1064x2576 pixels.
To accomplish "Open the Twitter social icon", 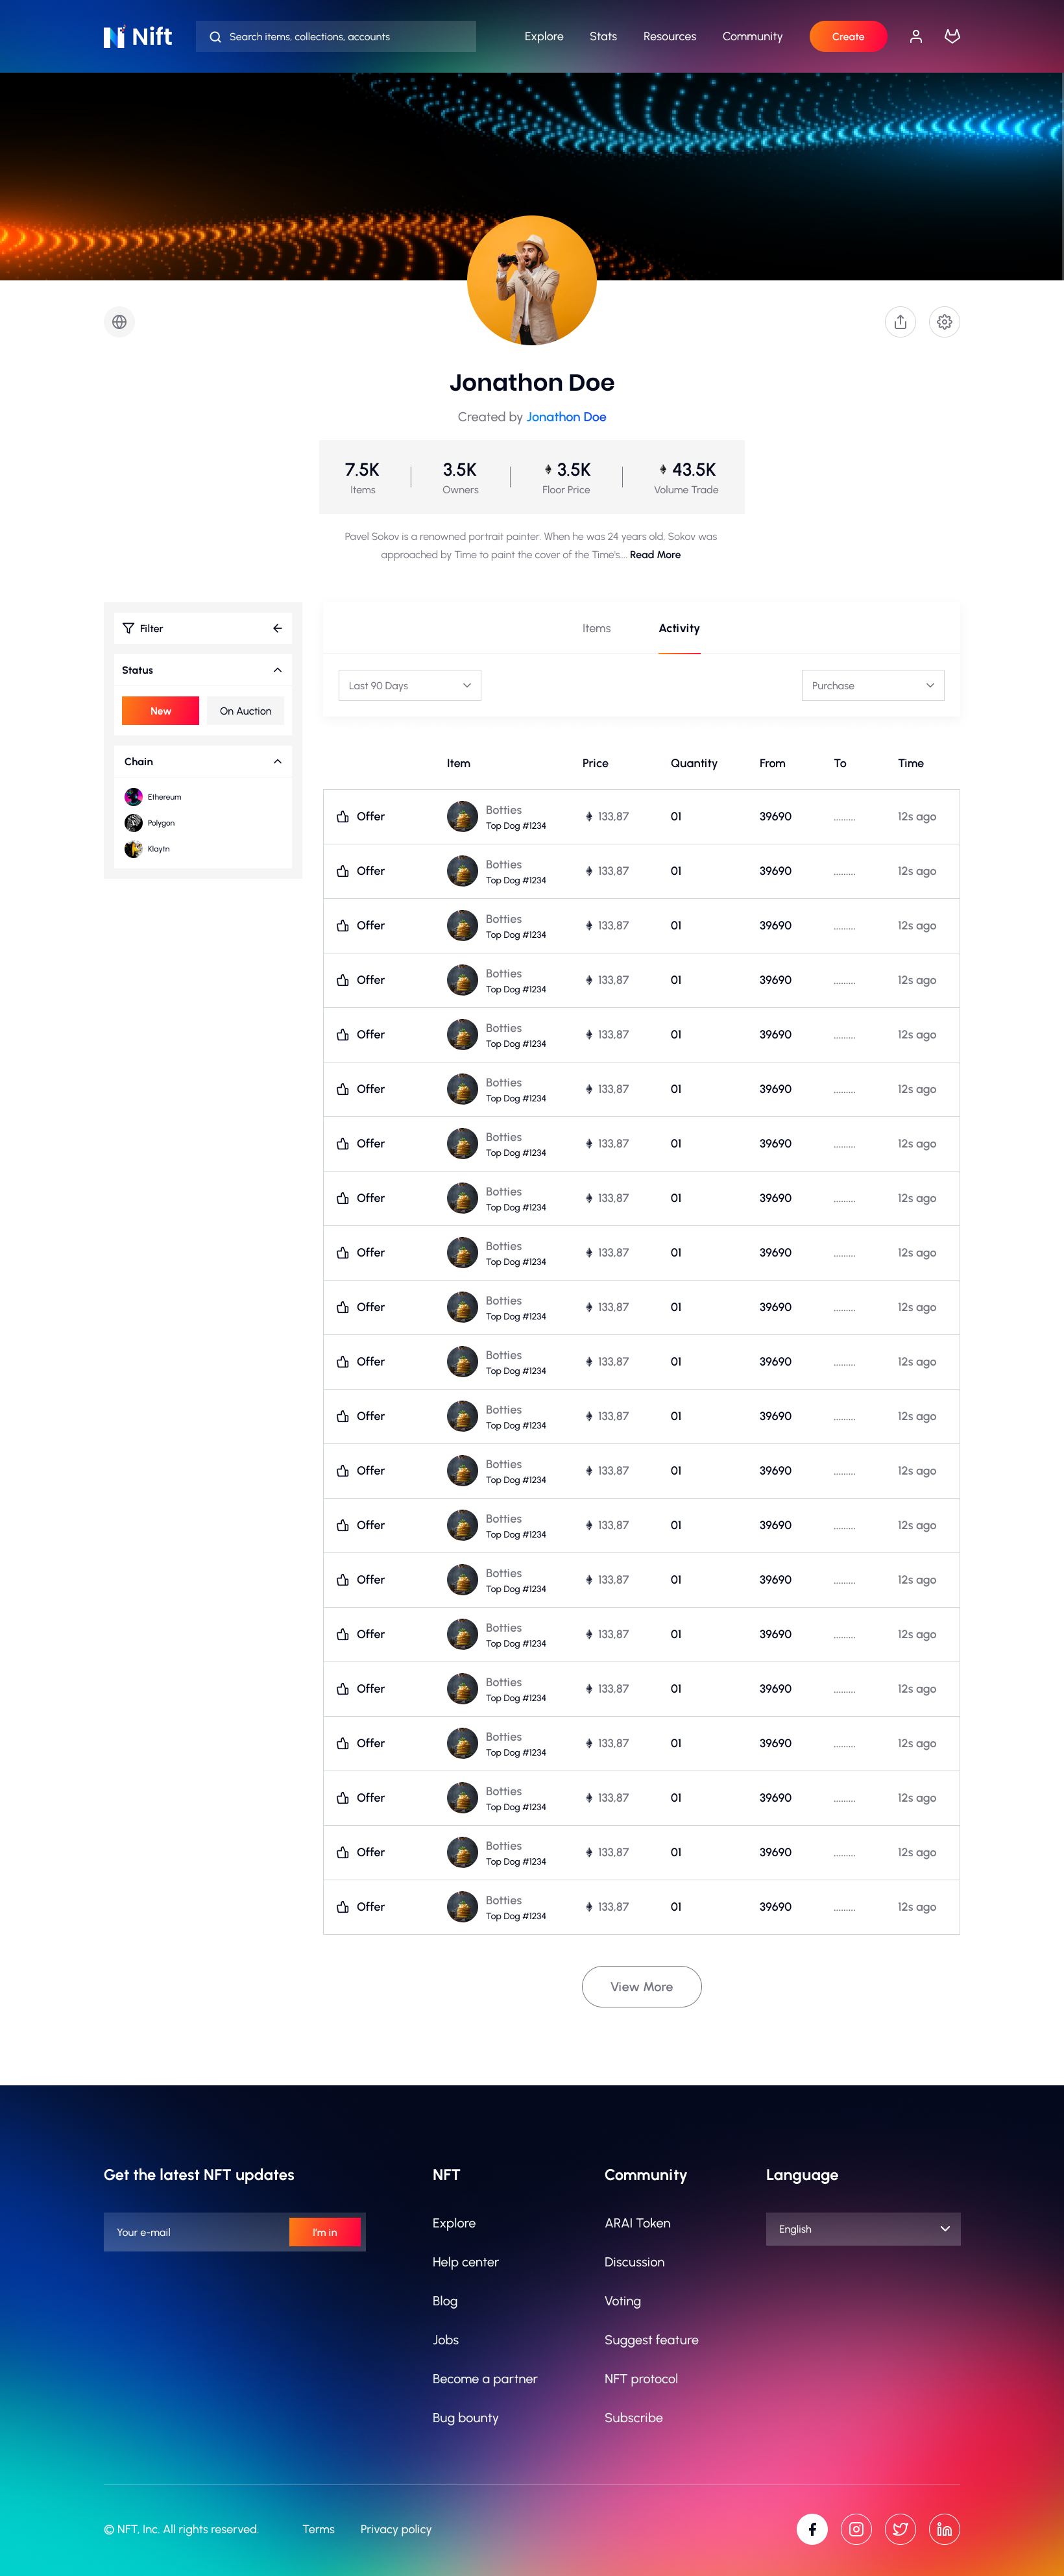I will coord(900,2529).
